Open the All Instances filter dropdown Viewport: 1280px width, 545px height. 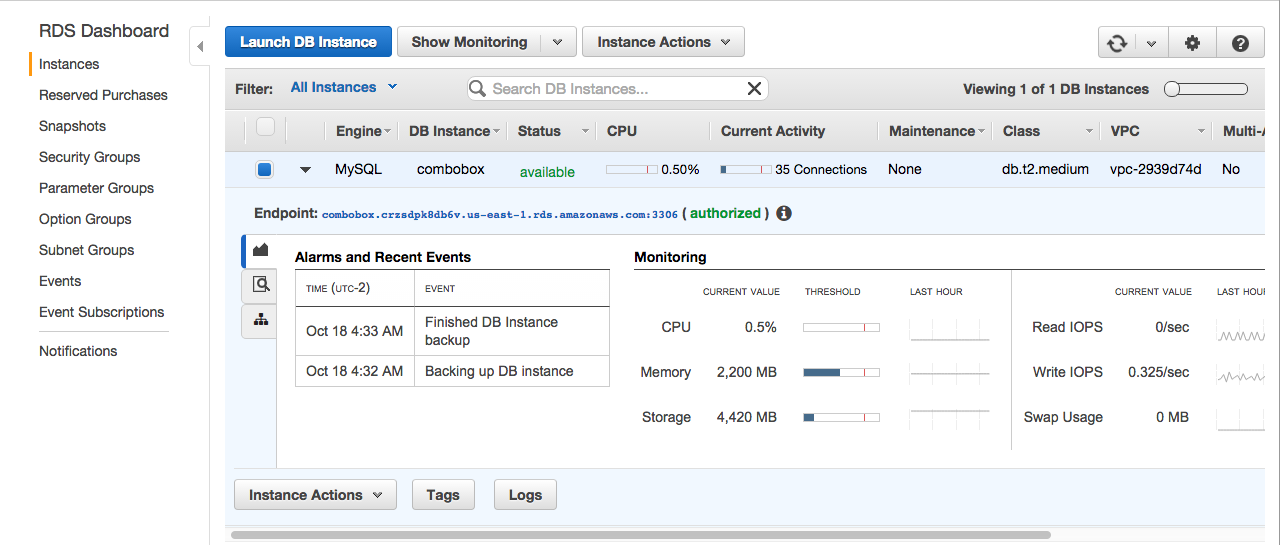[344, 87]
